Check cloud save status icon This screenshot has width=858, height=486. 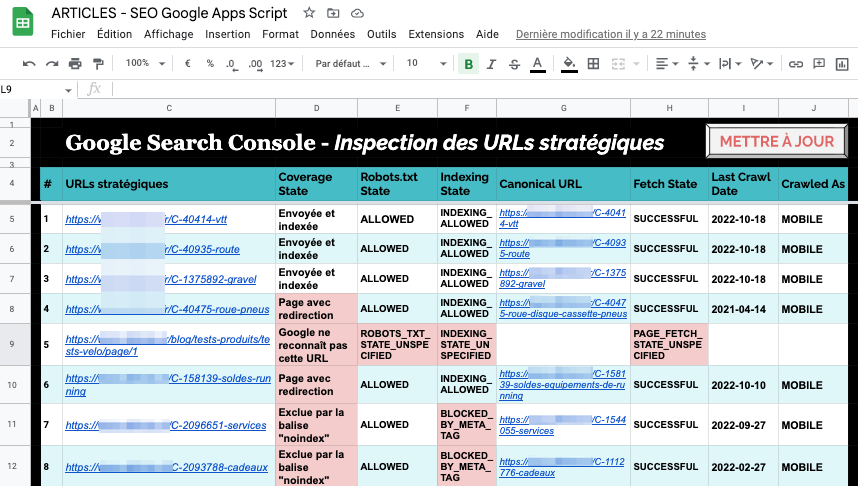click(x=357, y=13)
